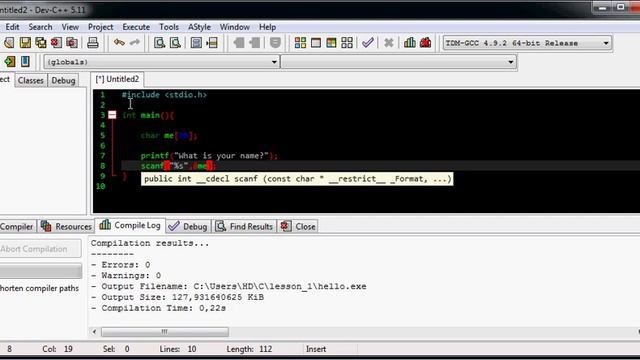The height and width of the screenshot is (360, 640).
Task: Click the Close All files icon
Action: click(x=72, y=42)
